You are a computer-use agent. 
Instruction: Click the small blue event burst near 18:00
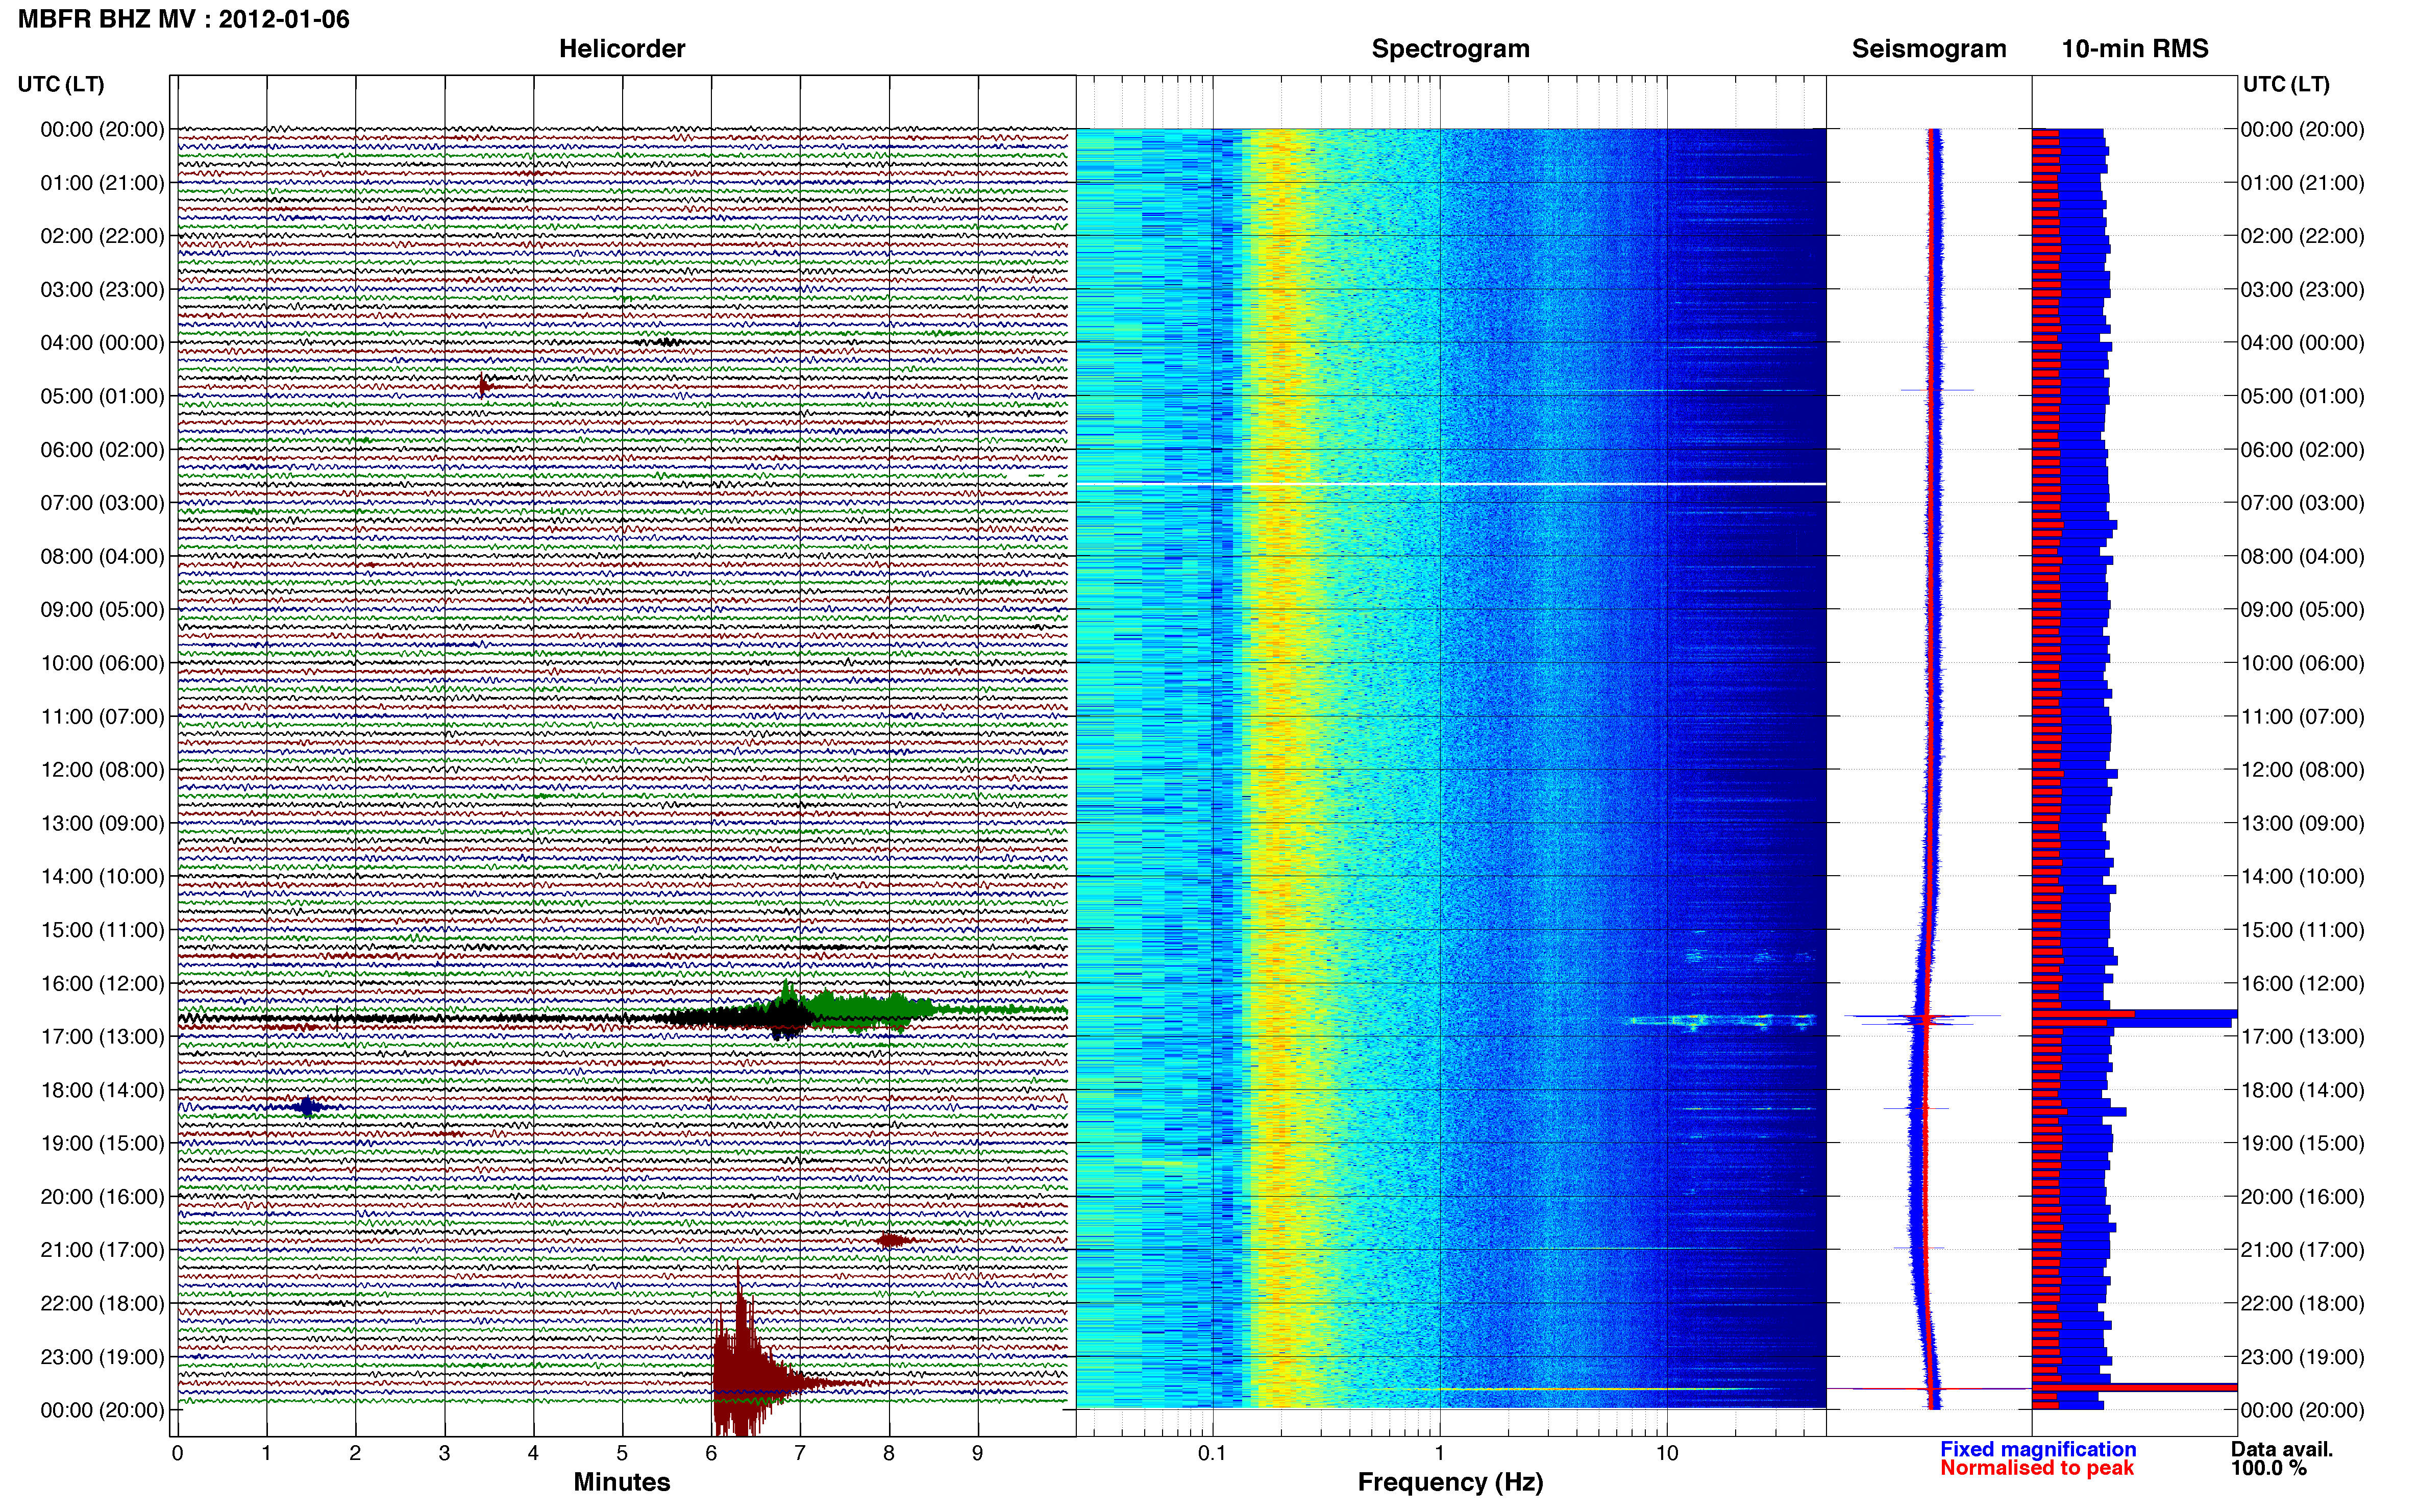307,1106
